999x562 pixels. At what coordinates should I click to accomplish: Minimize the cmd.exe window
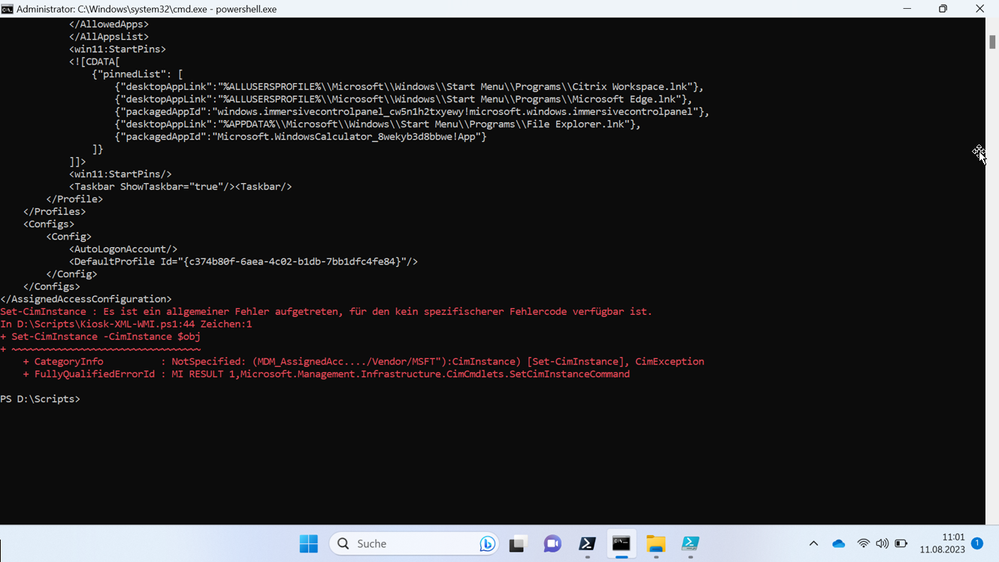tap(907, 9)
